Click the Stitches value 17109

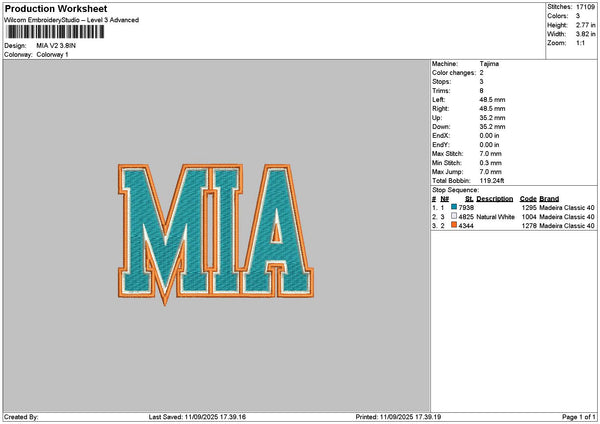point(585,7)
